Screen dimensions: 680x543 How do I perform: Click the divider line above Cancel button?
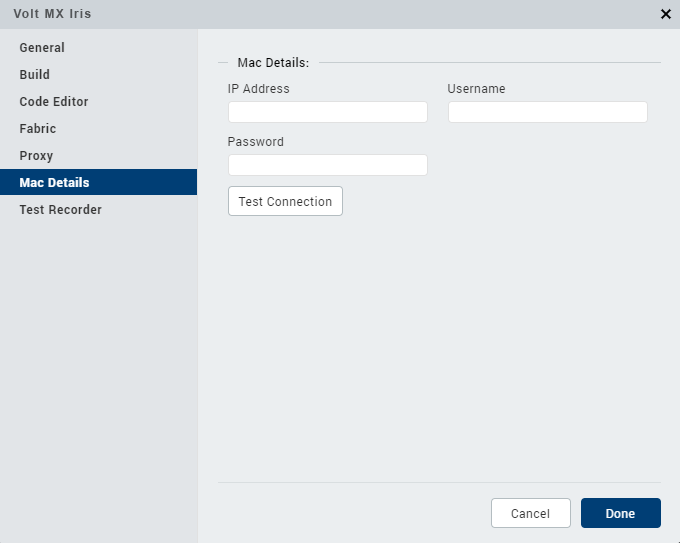[439, 483]
